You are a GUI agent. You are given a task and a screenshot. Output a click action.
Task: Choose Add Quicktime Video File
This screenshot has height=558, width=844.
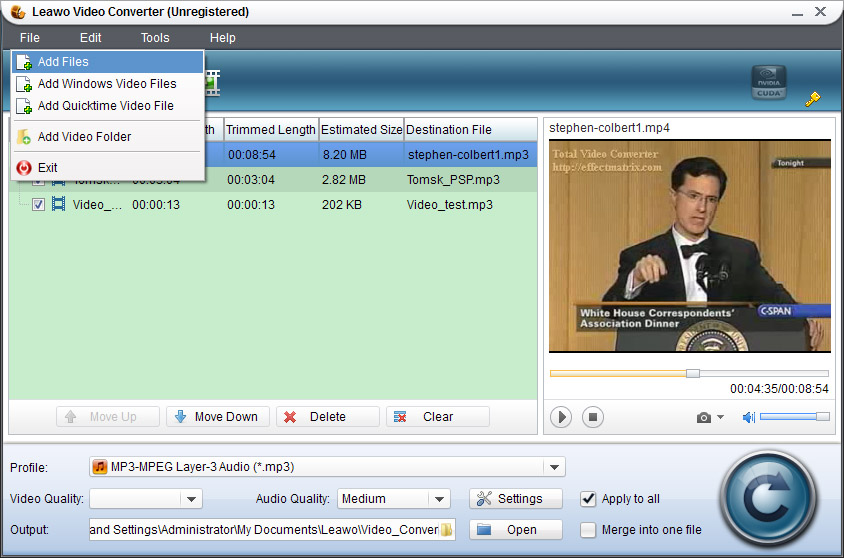click(108, 106)
